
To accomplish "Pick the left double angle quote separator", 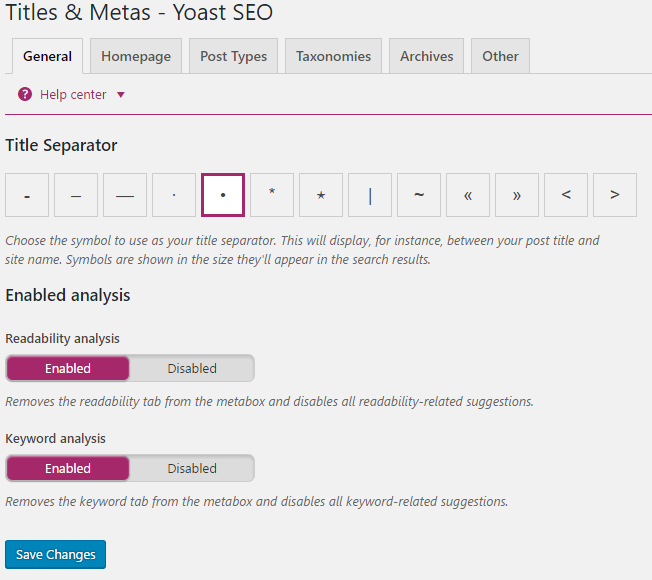I will [x=468, y=195].
